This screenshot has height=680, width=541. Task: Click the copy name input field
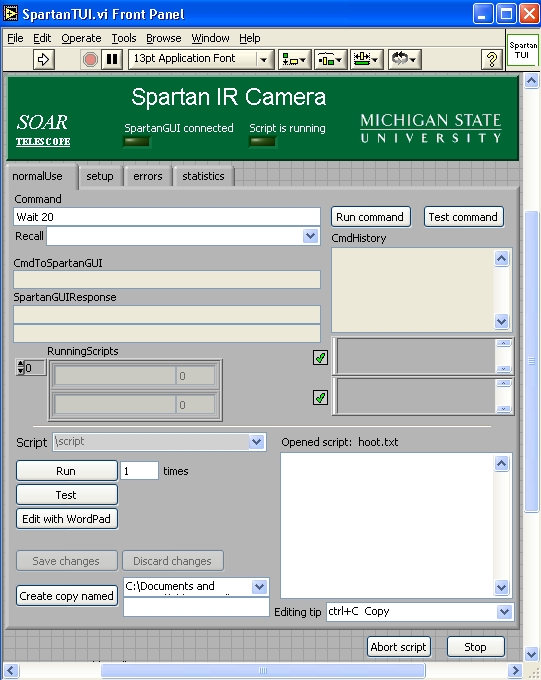(x=196, y=607)
